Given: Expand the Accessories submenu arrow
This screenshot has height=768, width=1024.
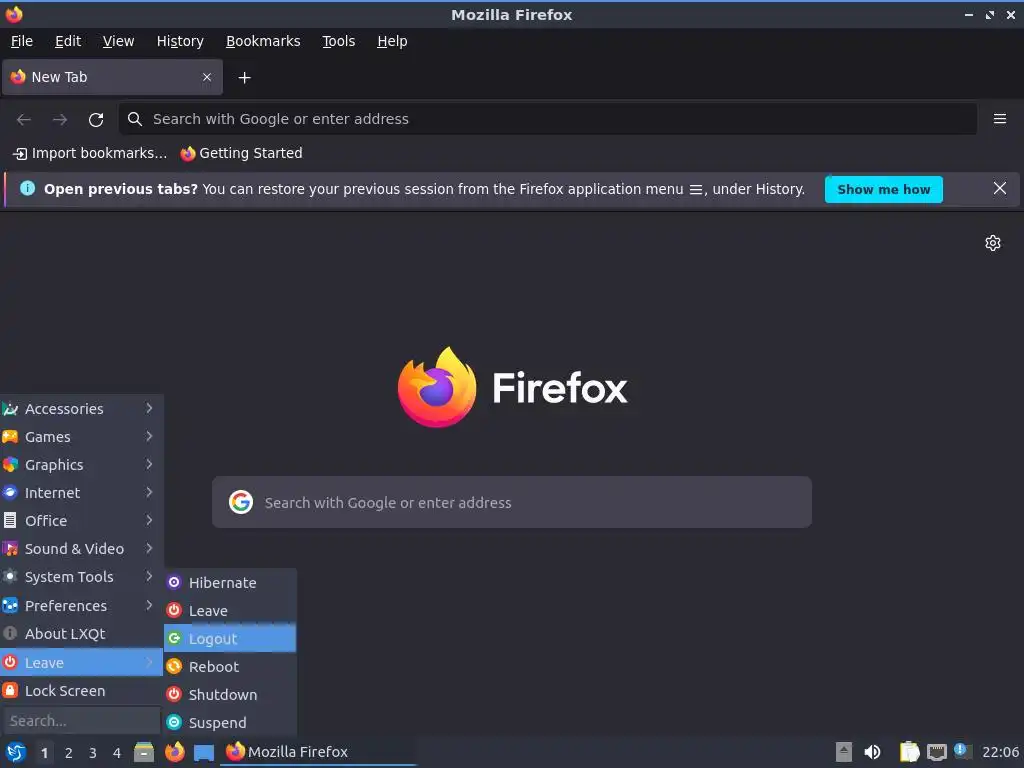Looking at the screenshot, I should click(149, 408).
